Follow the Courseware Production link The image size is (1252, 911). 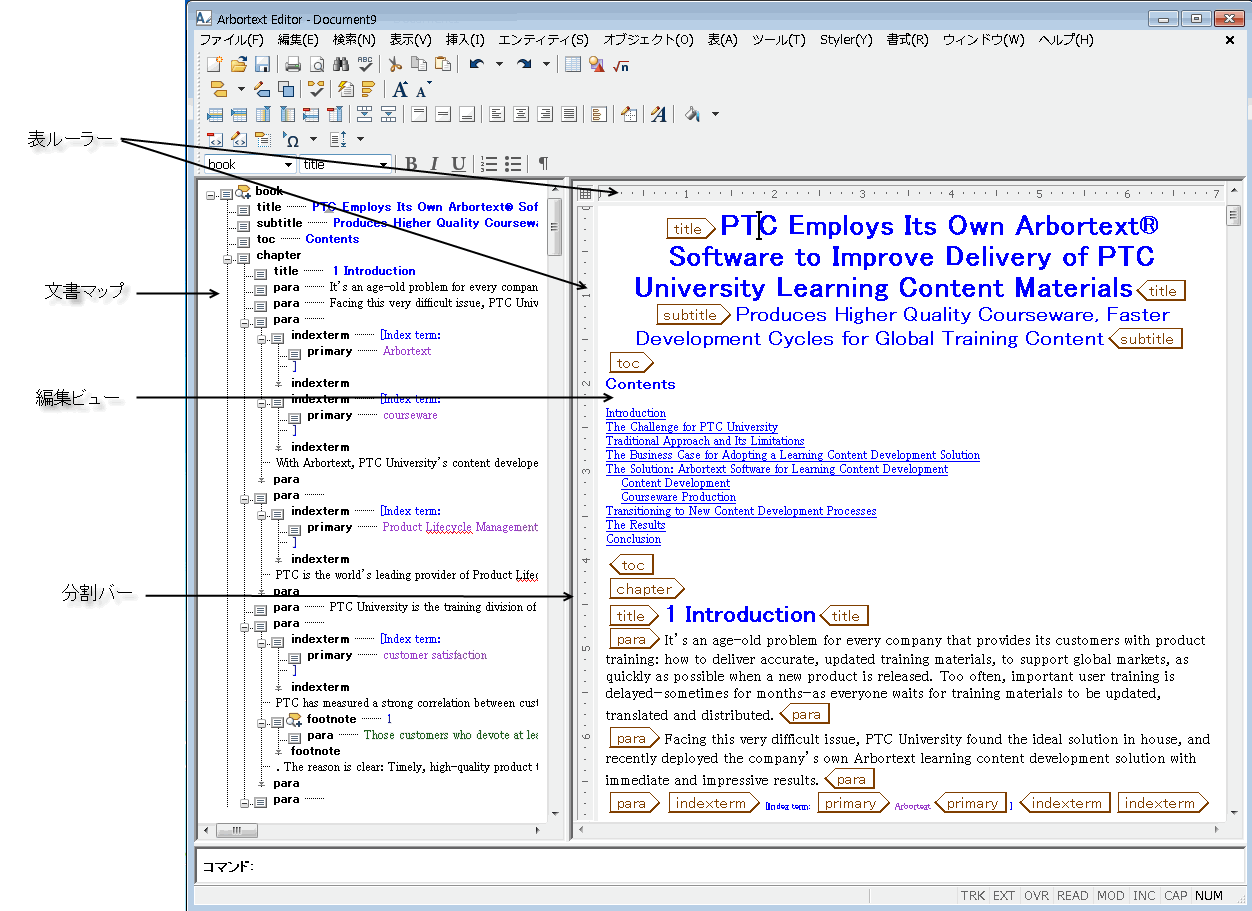679,497
